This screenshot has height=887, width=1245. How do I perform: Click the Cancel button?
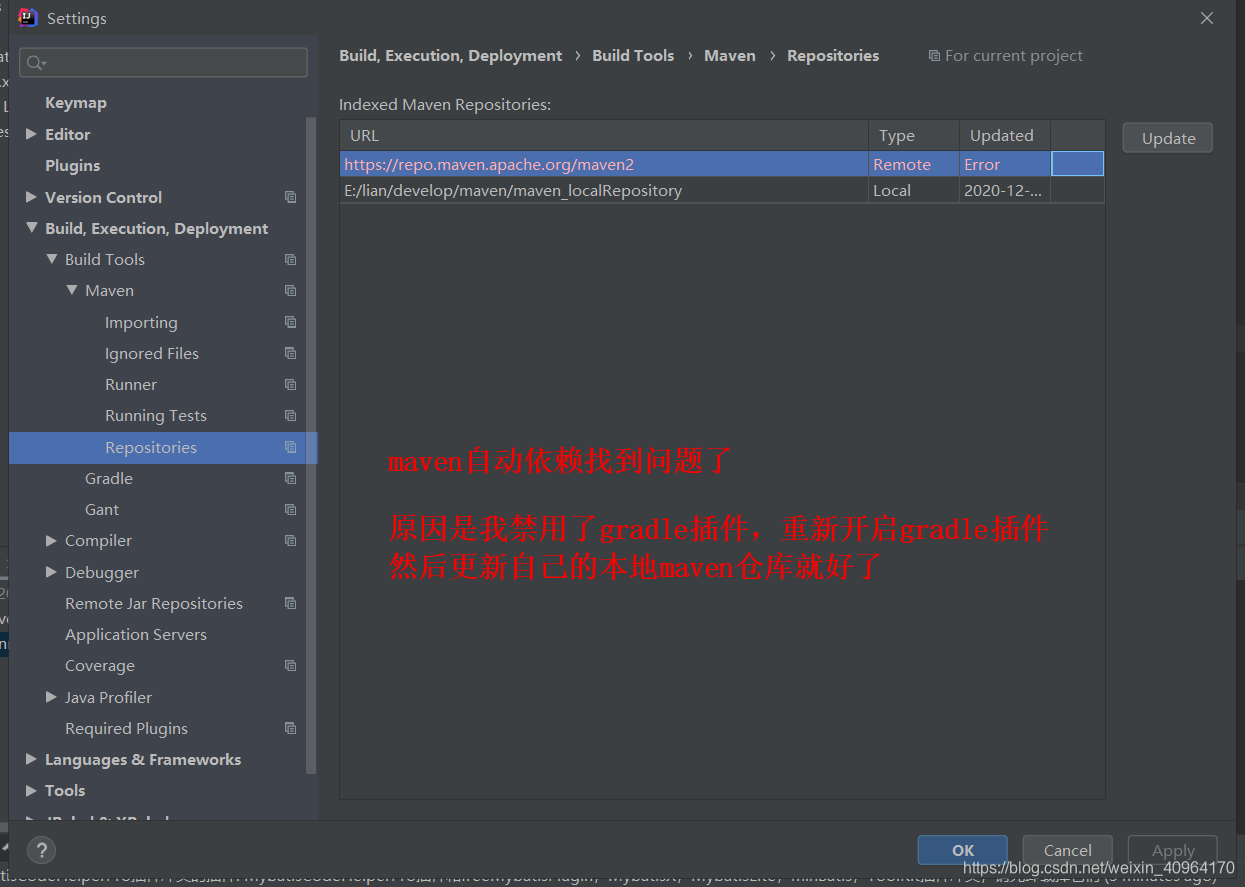[x=1067, y=850]
